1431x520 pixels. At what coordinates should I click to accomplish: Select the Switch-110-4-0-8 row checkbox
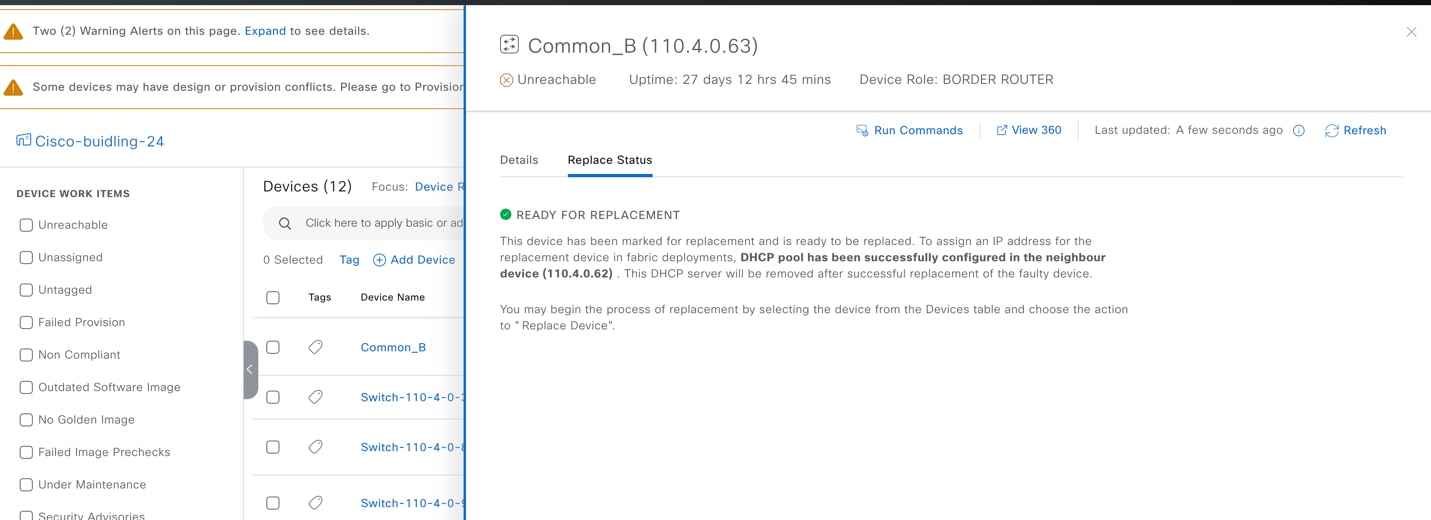273,447
